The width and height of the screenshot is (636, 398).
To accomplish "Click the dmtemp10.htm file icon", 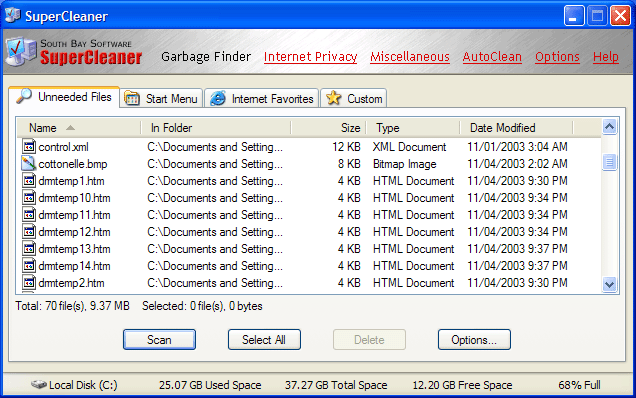I will 28,198.
